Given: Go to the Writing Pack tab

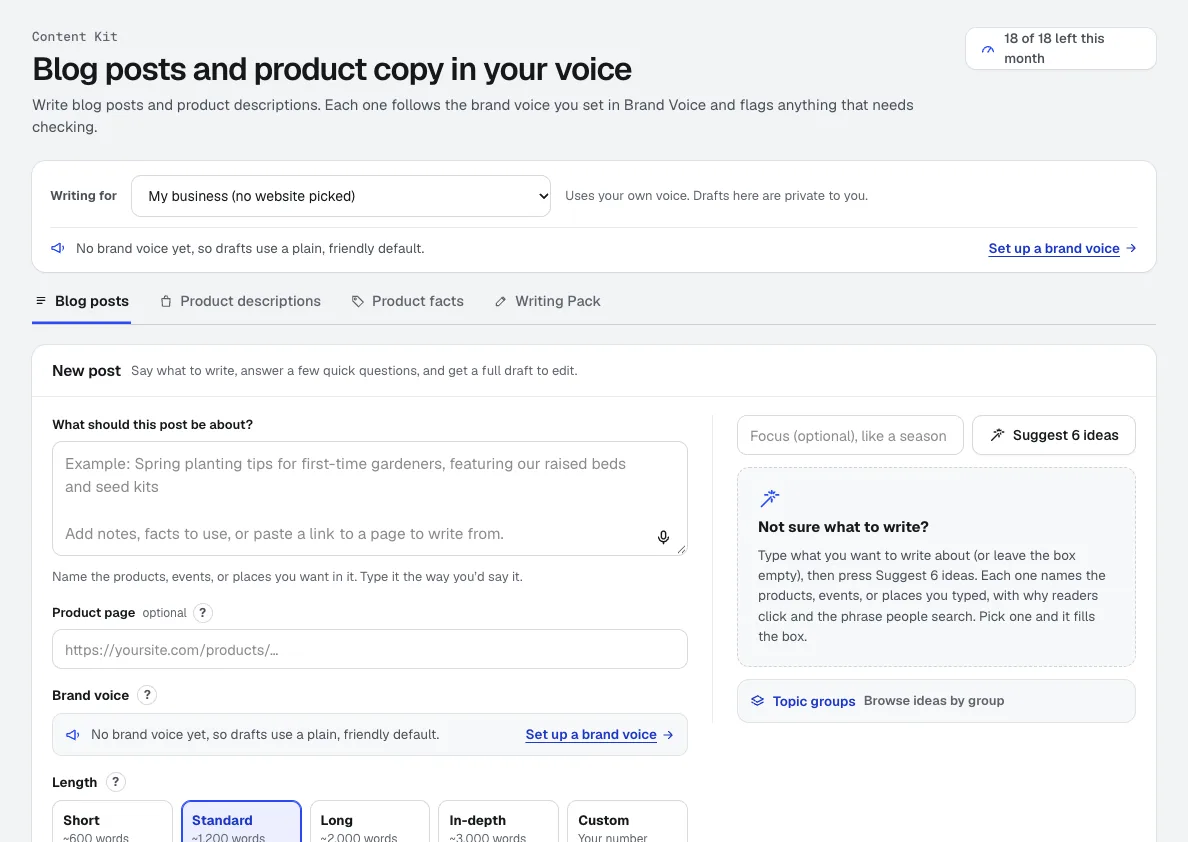Looking at the screenshot, I should [547, 302].
